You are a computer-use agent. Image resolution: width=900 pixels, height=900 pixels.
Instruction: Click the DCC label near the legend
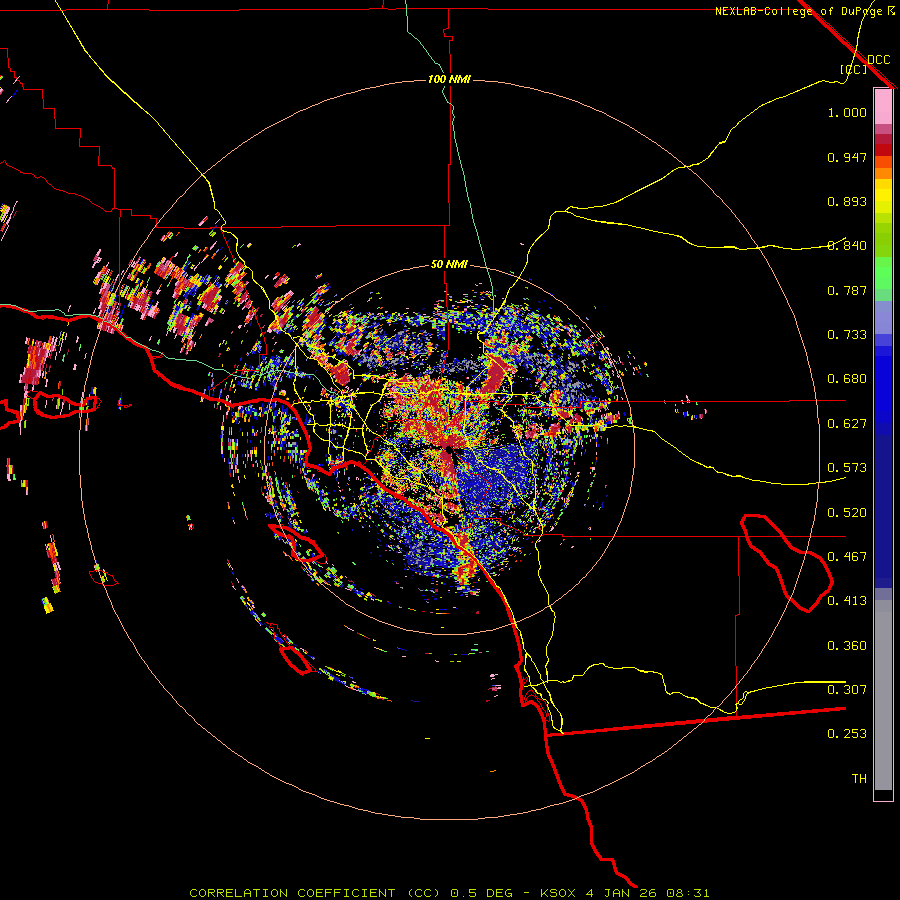[x=878, y=60]
